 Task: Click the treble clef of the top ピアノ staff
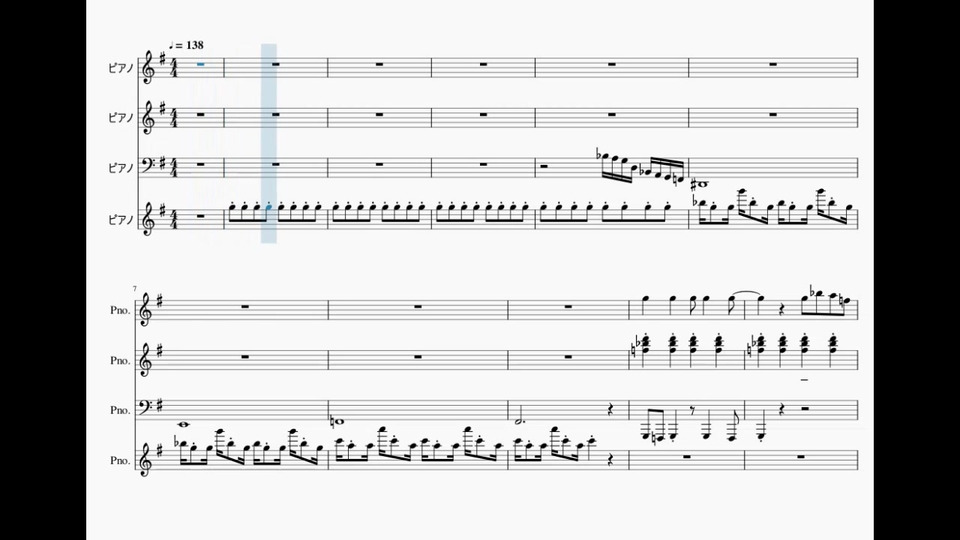pos(148,67)
